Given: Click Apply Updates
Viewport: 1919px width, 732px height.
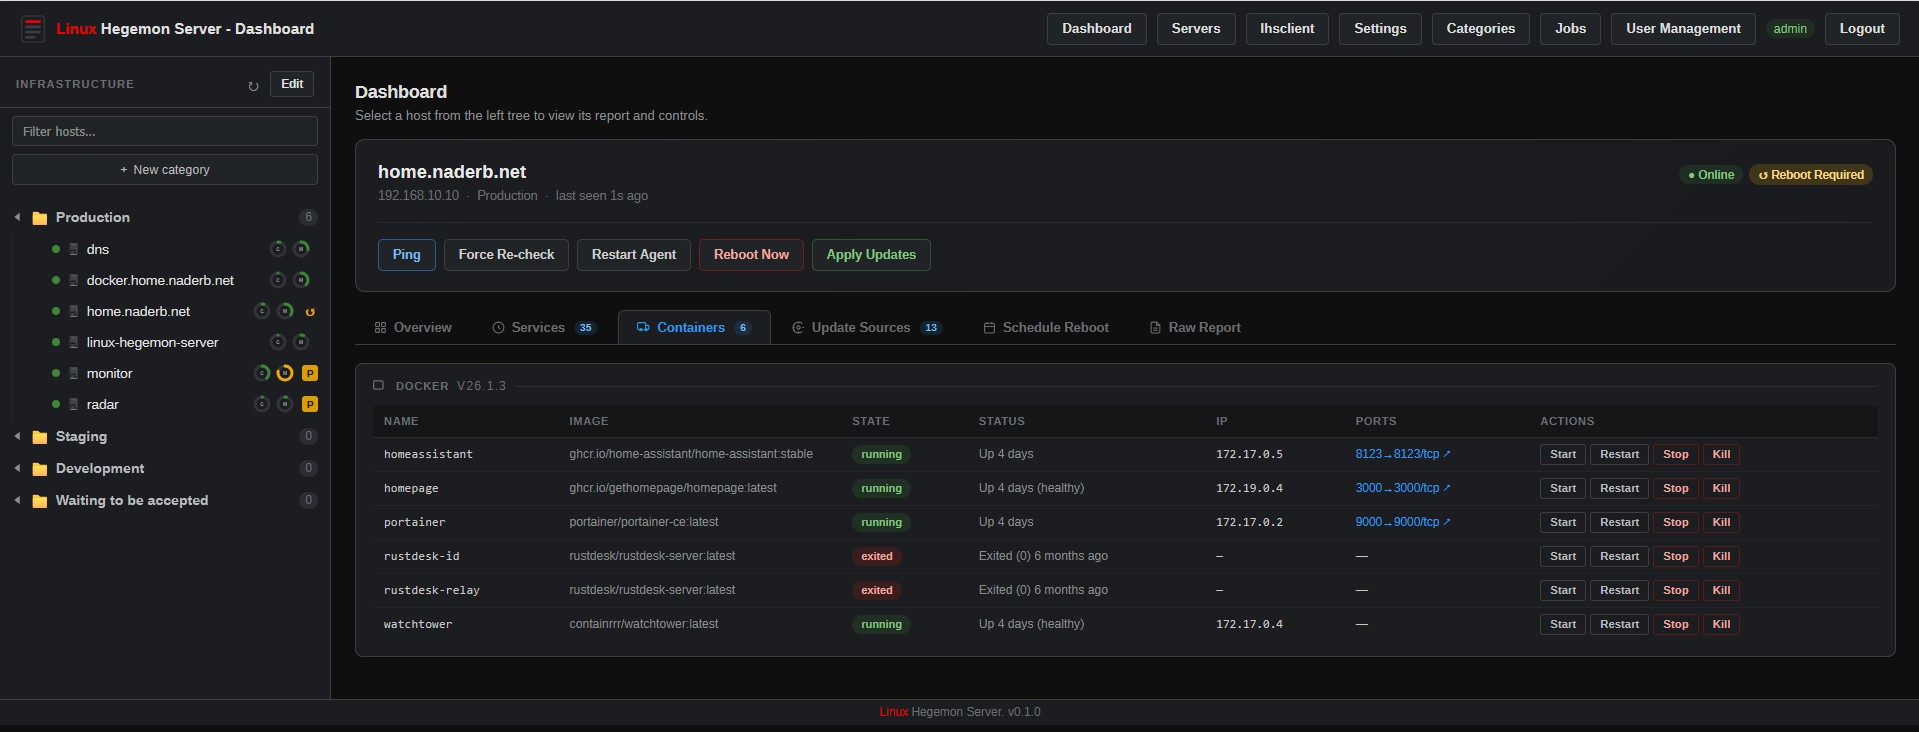Looking at the screenshot, I should [871, 255].
